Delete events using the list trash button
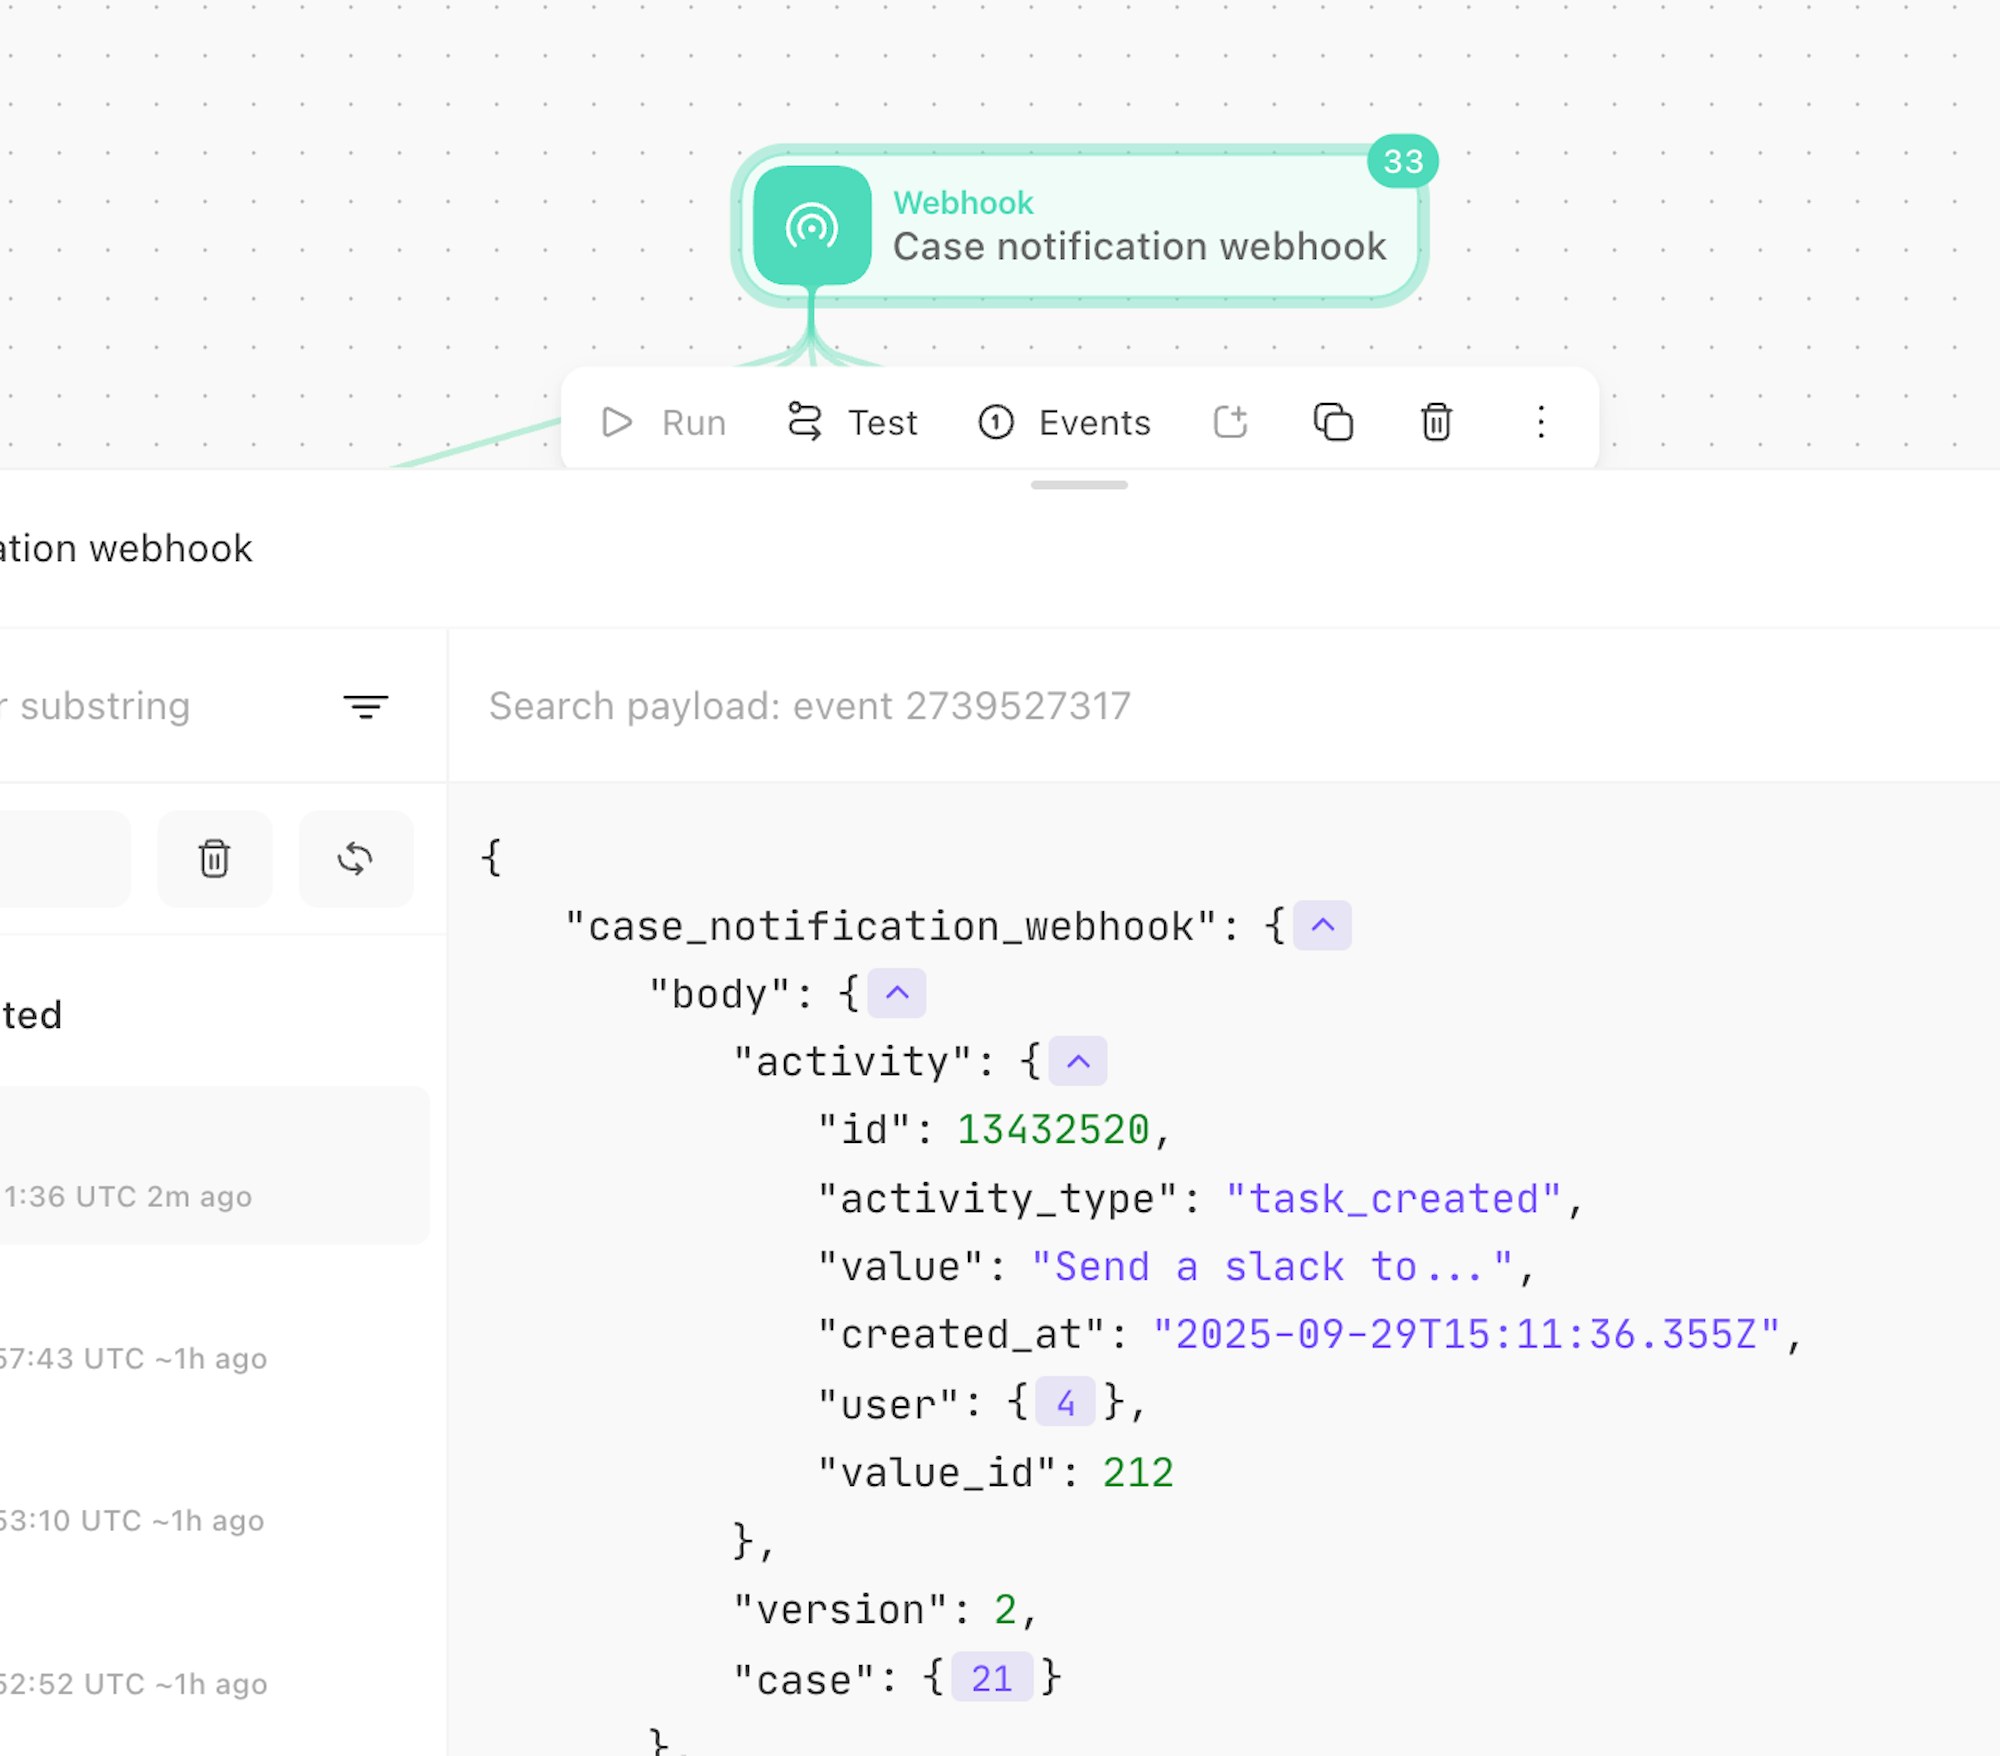Screen dimensions: 2000x1756 214,859
